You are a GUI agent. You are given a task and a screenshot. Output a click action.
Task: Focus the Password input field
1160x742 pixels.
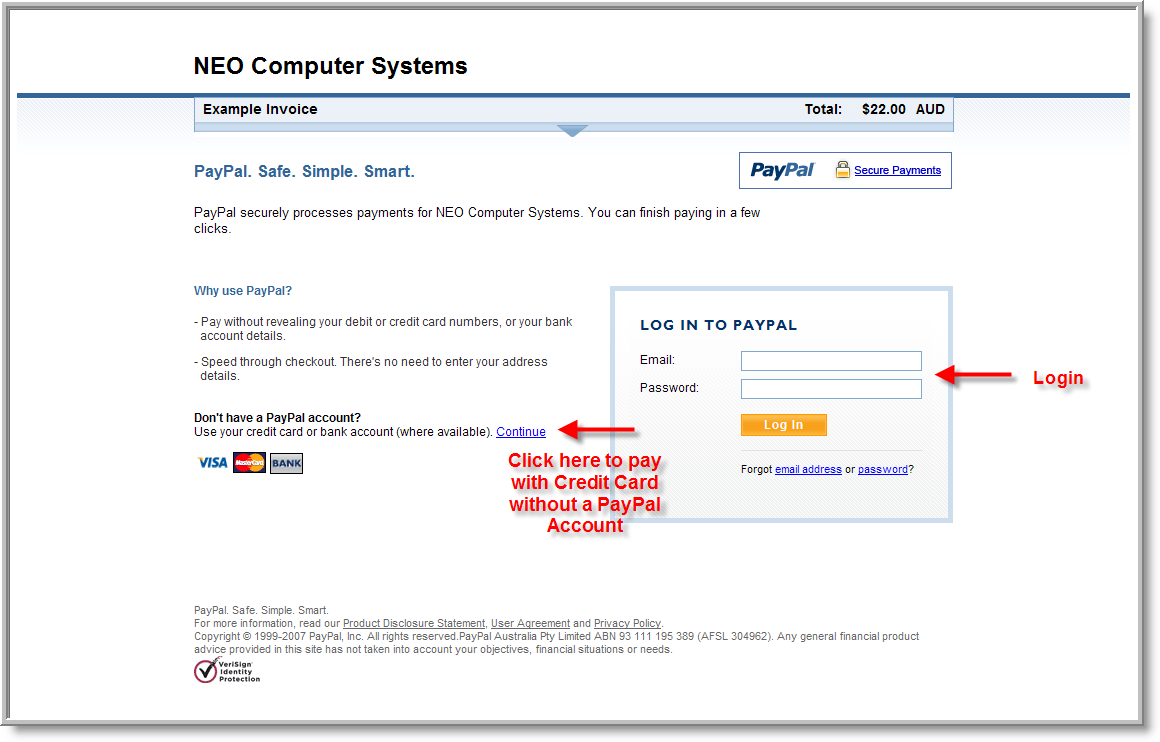coord(830,389)
